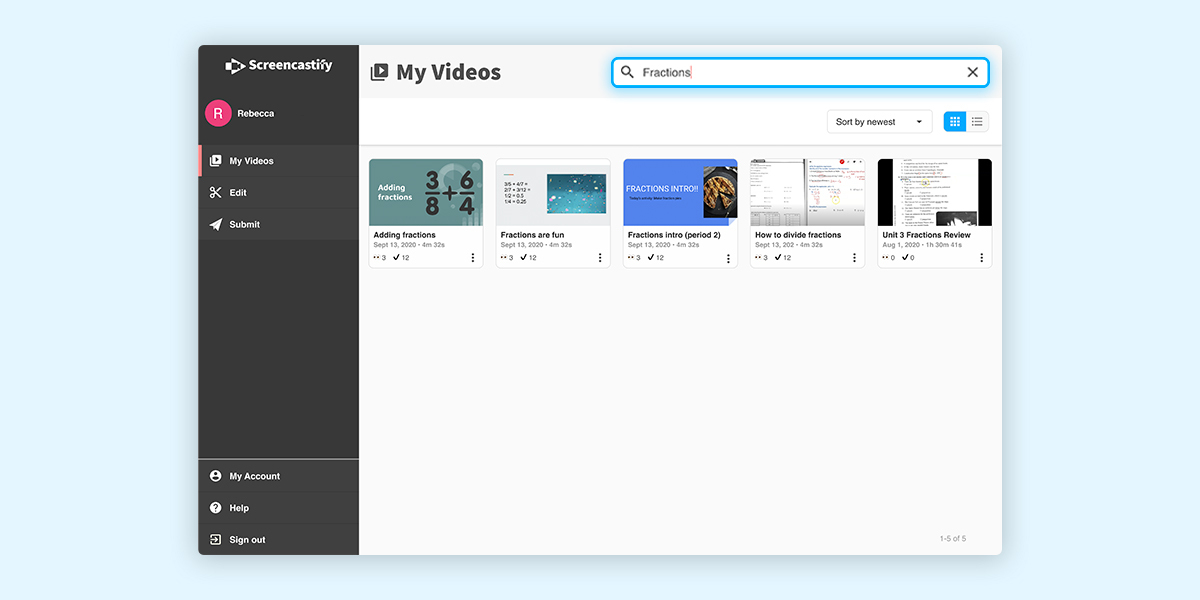Switch to list view layout
1200x600 pixels.
click(x=977, y=120)
